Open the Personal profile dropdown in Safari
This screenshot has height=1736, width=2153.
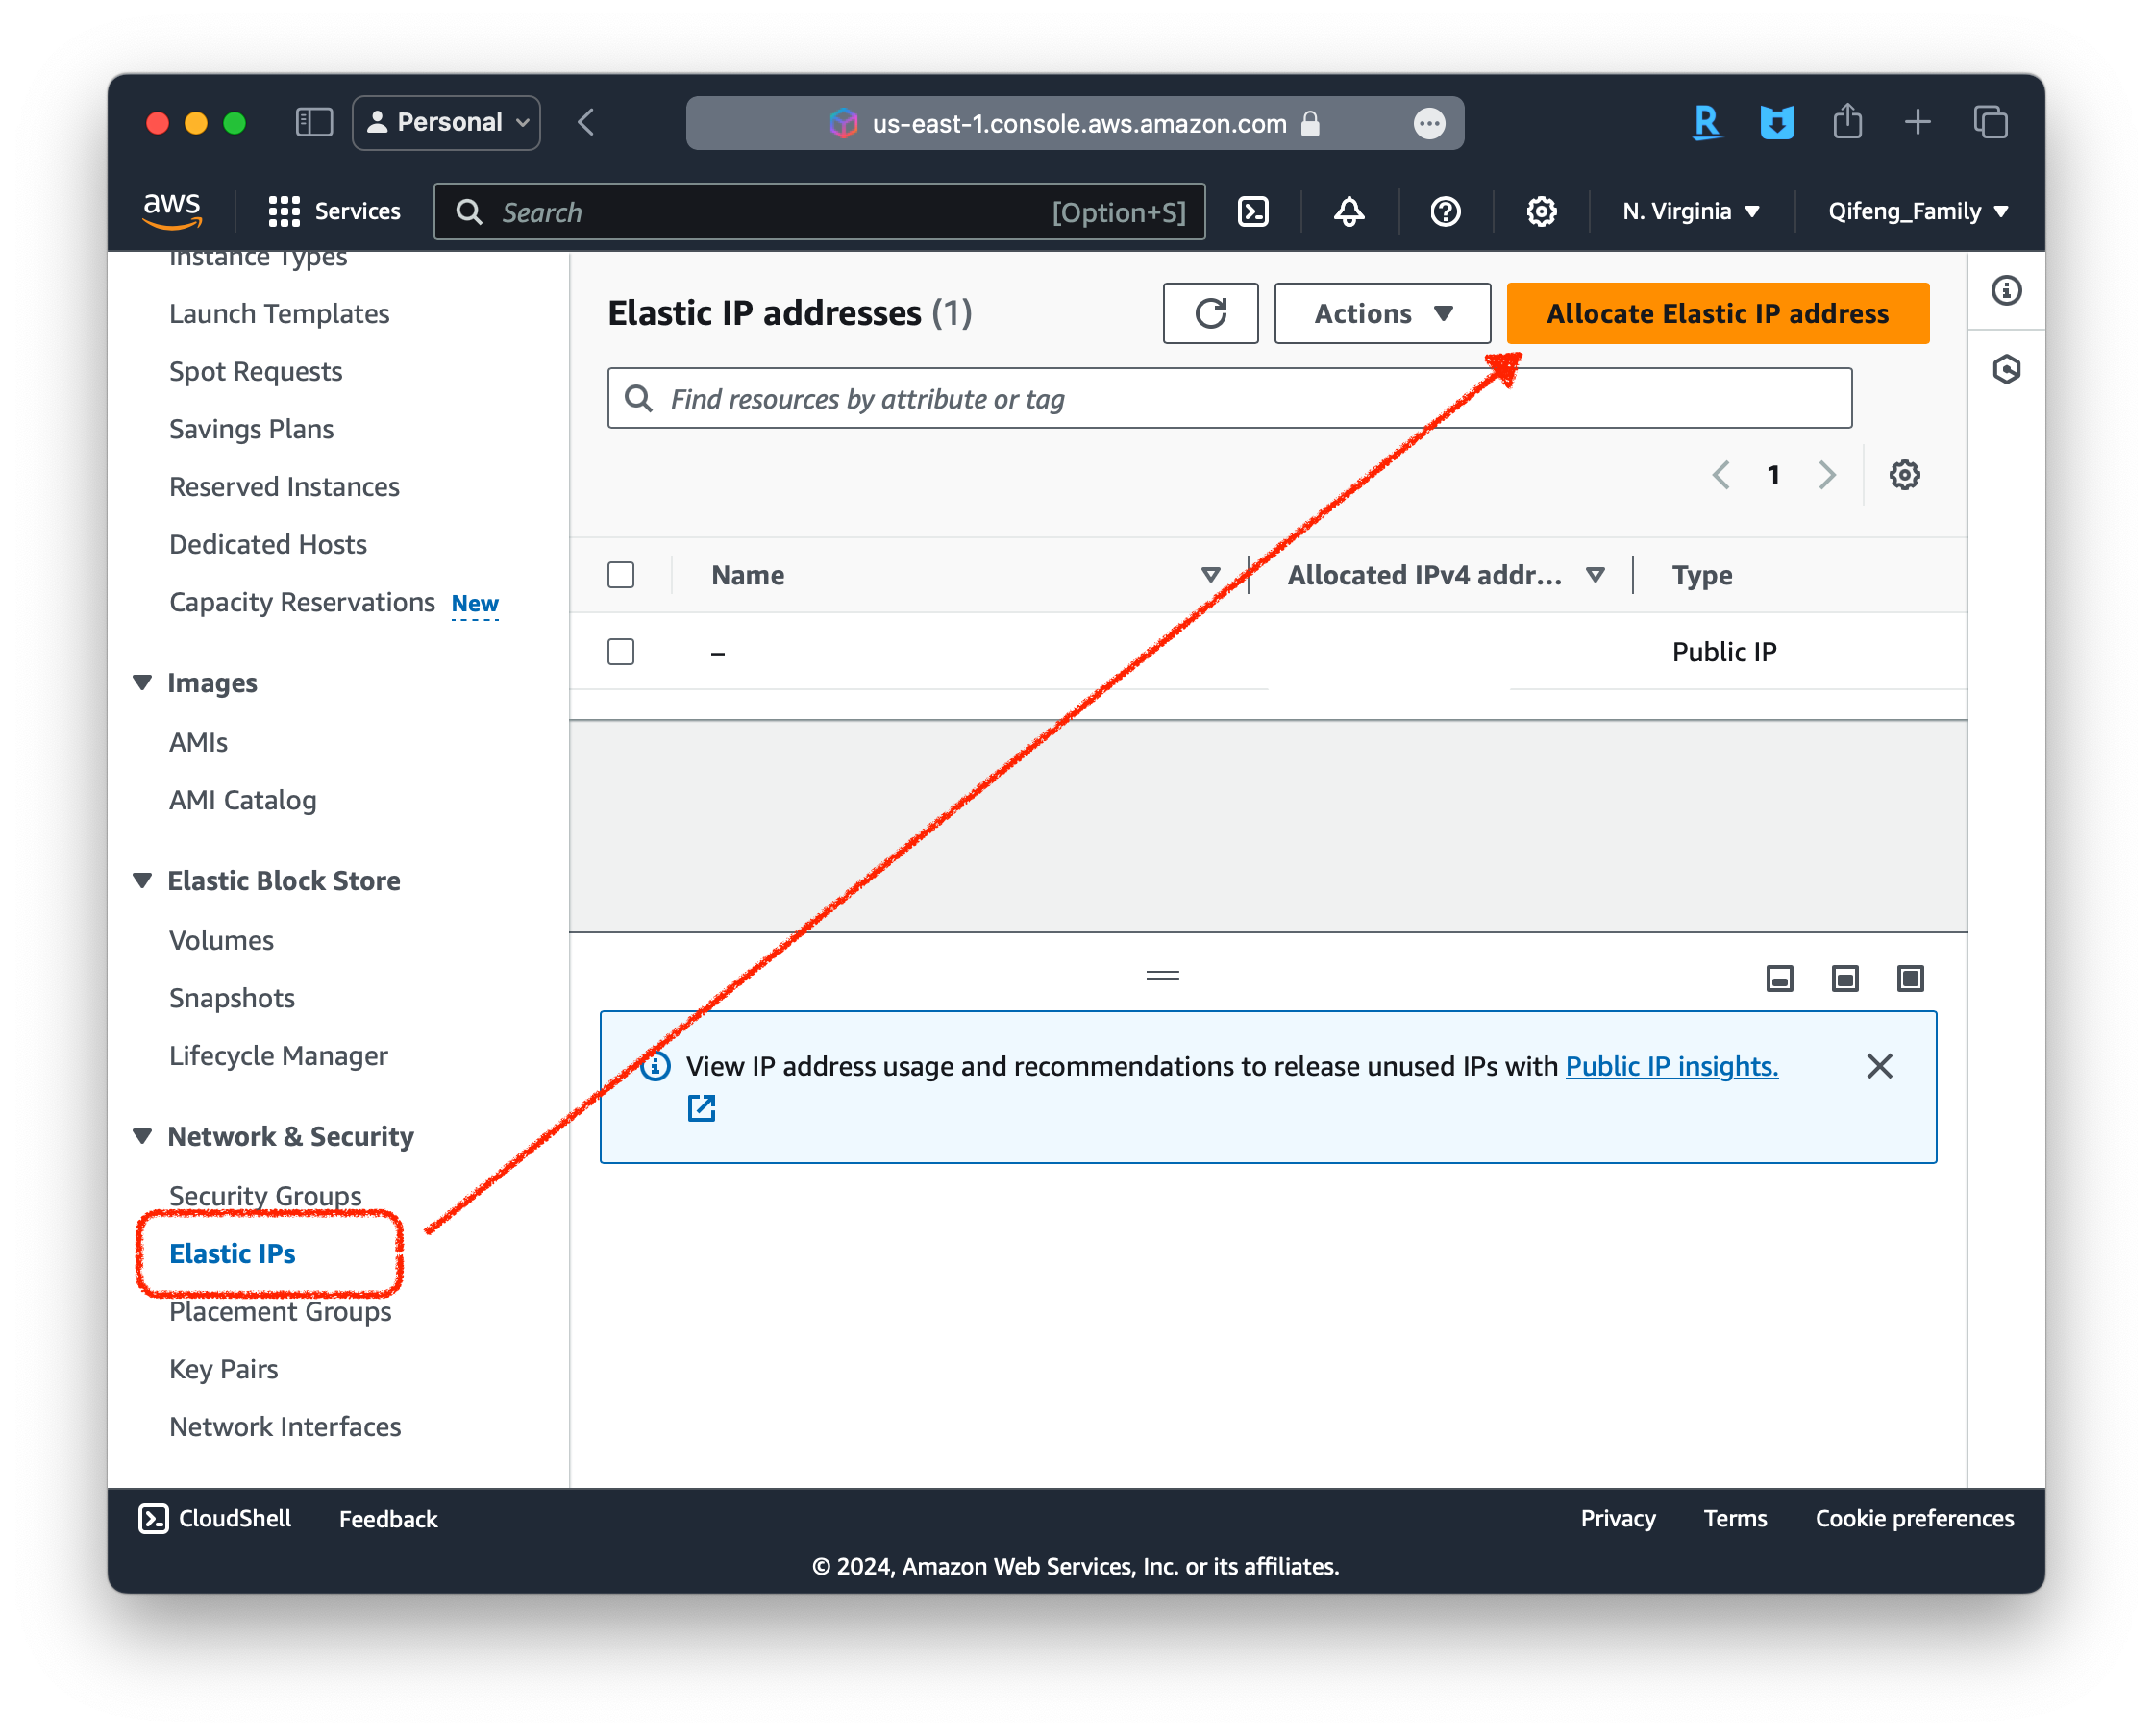(x=446, y=123)
